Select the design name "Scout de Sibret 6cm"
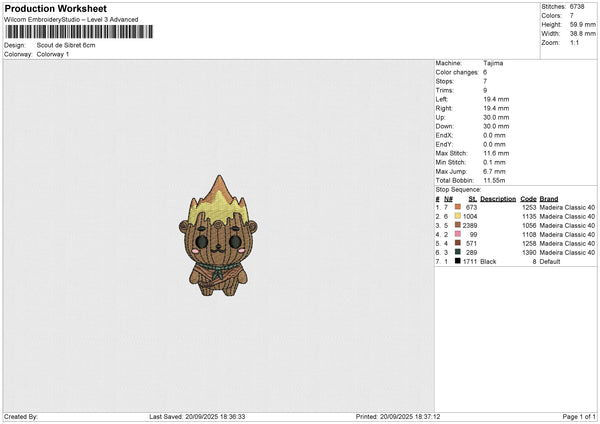 [x=66, y=45]
